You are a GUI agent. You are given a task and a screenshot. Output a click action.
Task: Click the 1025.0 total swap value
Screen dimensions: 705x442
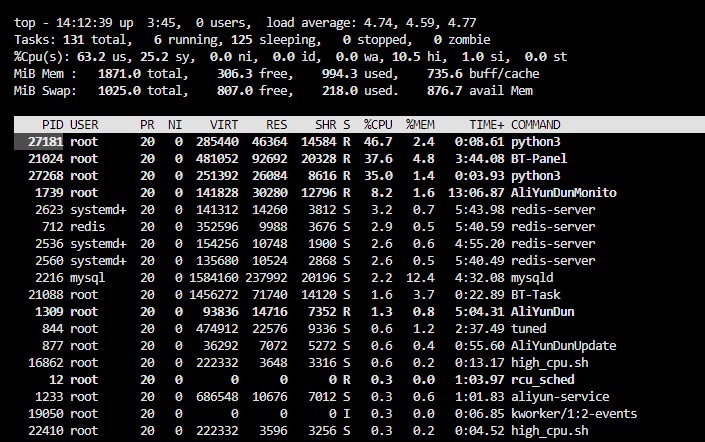(x=119, y=91)
